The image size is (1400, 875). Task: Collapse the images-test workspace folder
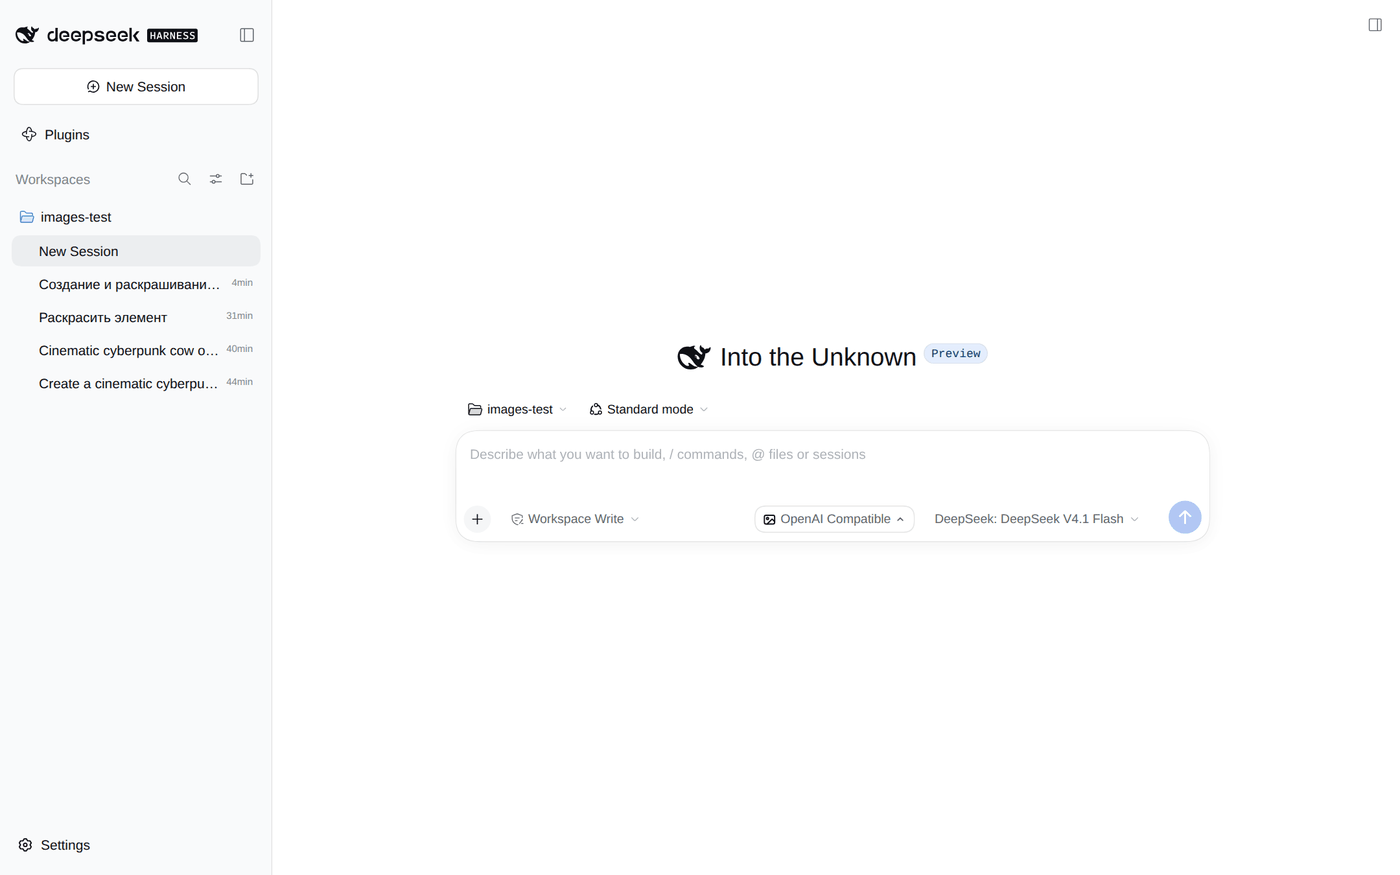(66, 217)
